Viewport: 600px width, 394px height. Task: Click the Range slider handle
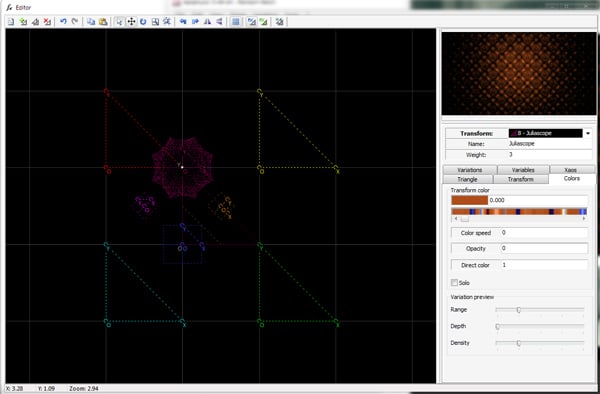coord(518,310)
